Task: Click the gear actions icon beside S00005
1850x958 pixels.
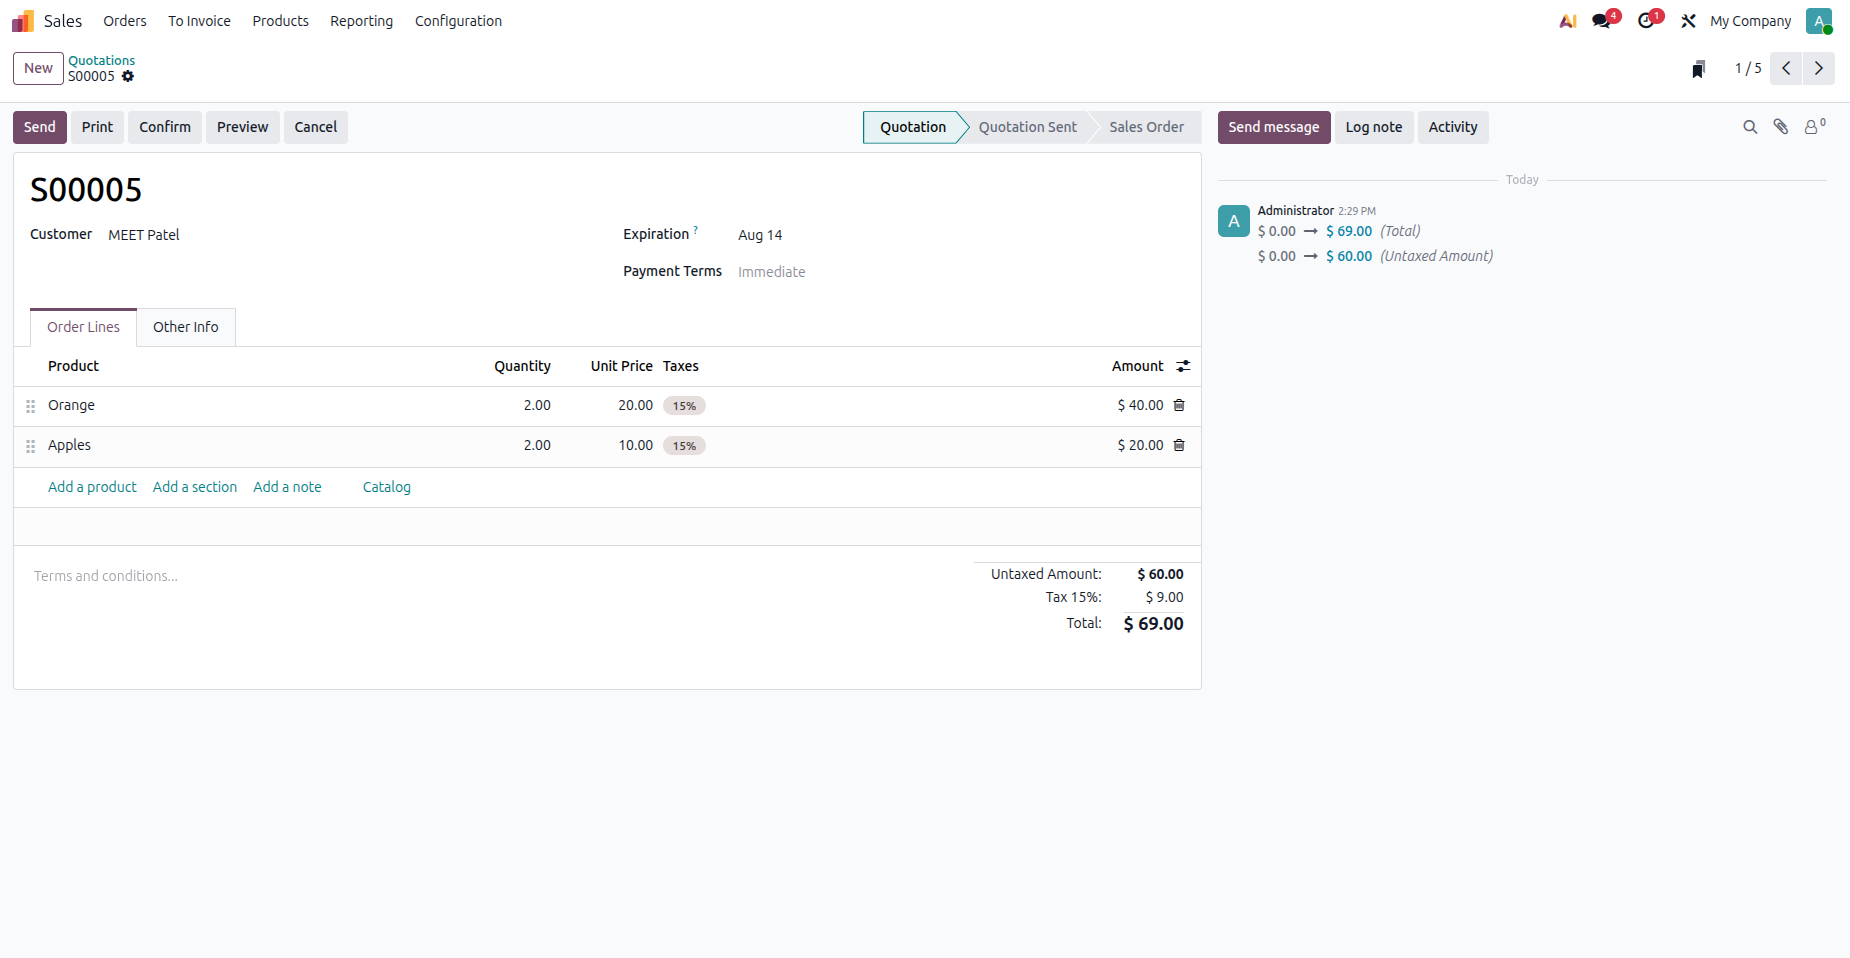Action: point(128,76)
